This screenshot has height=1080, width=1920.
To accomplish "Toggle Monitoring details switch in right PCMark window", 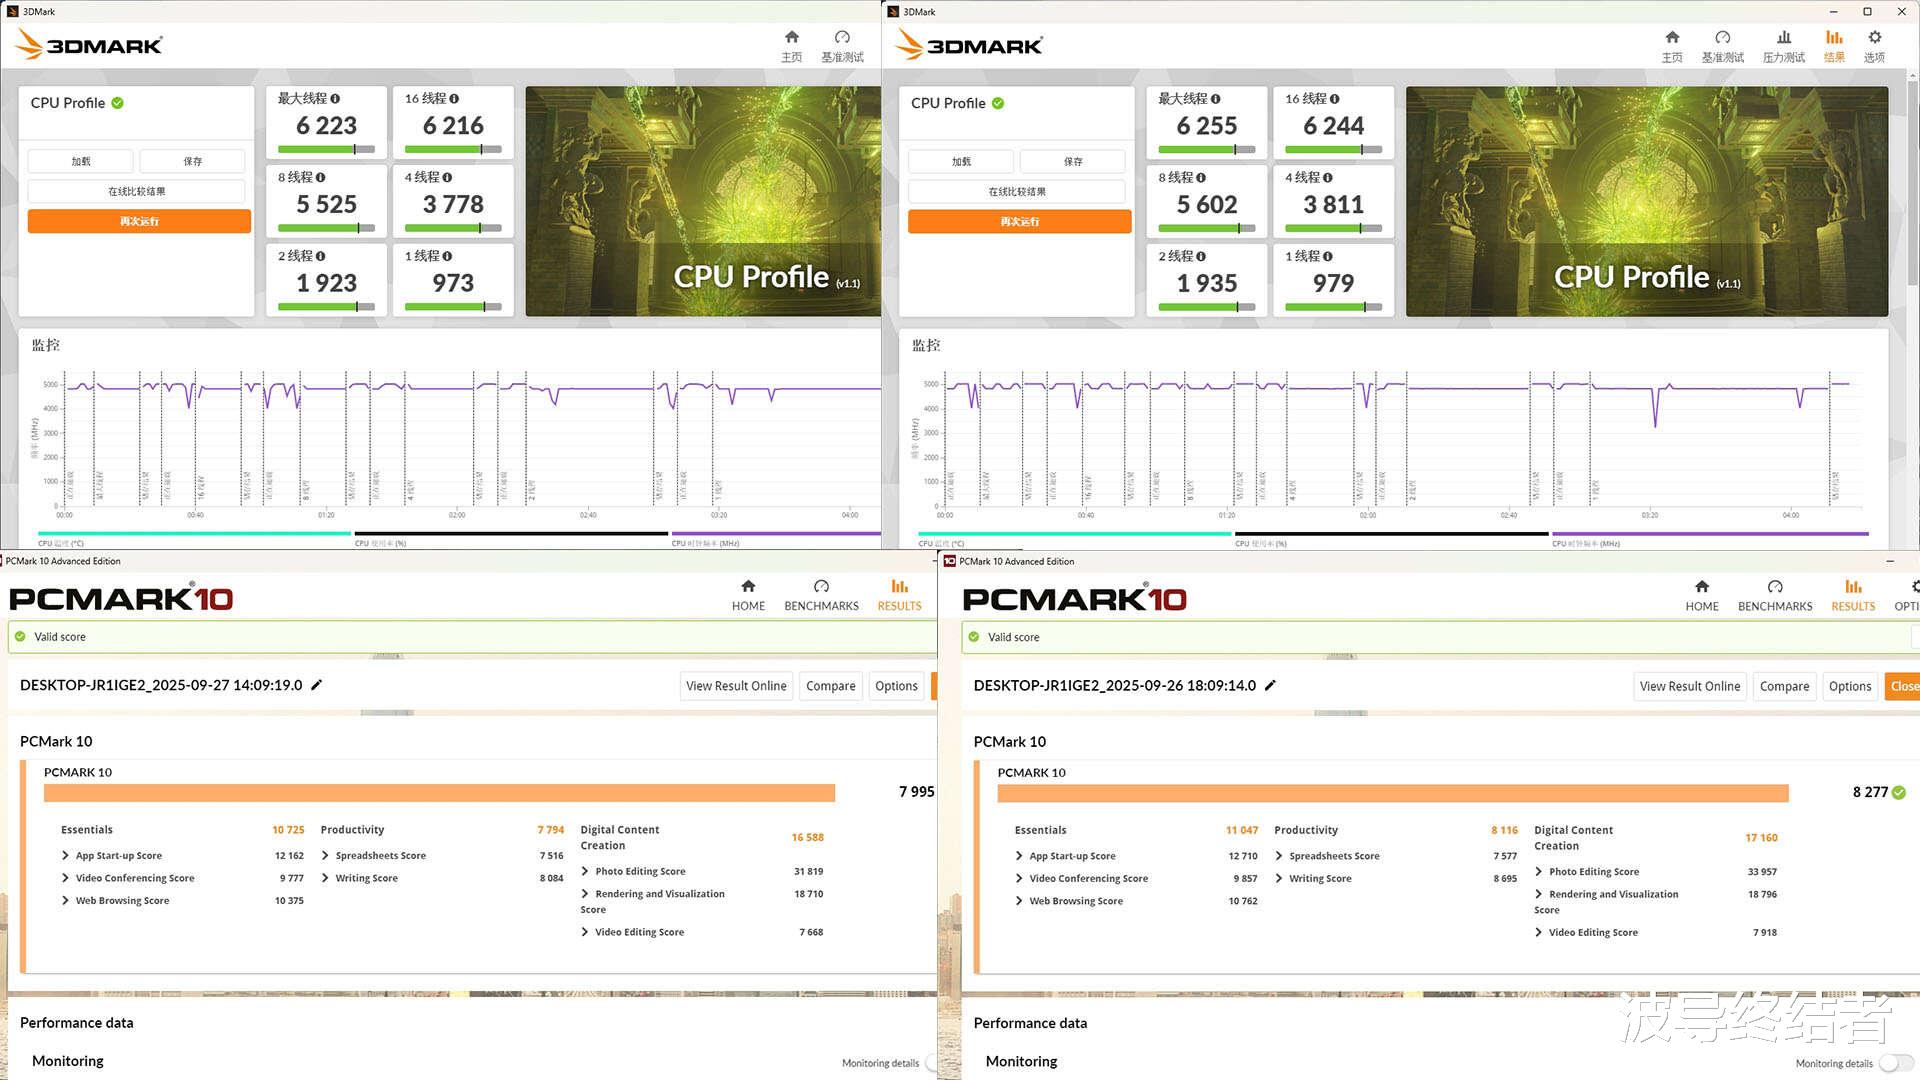I will (1894, 1063).
